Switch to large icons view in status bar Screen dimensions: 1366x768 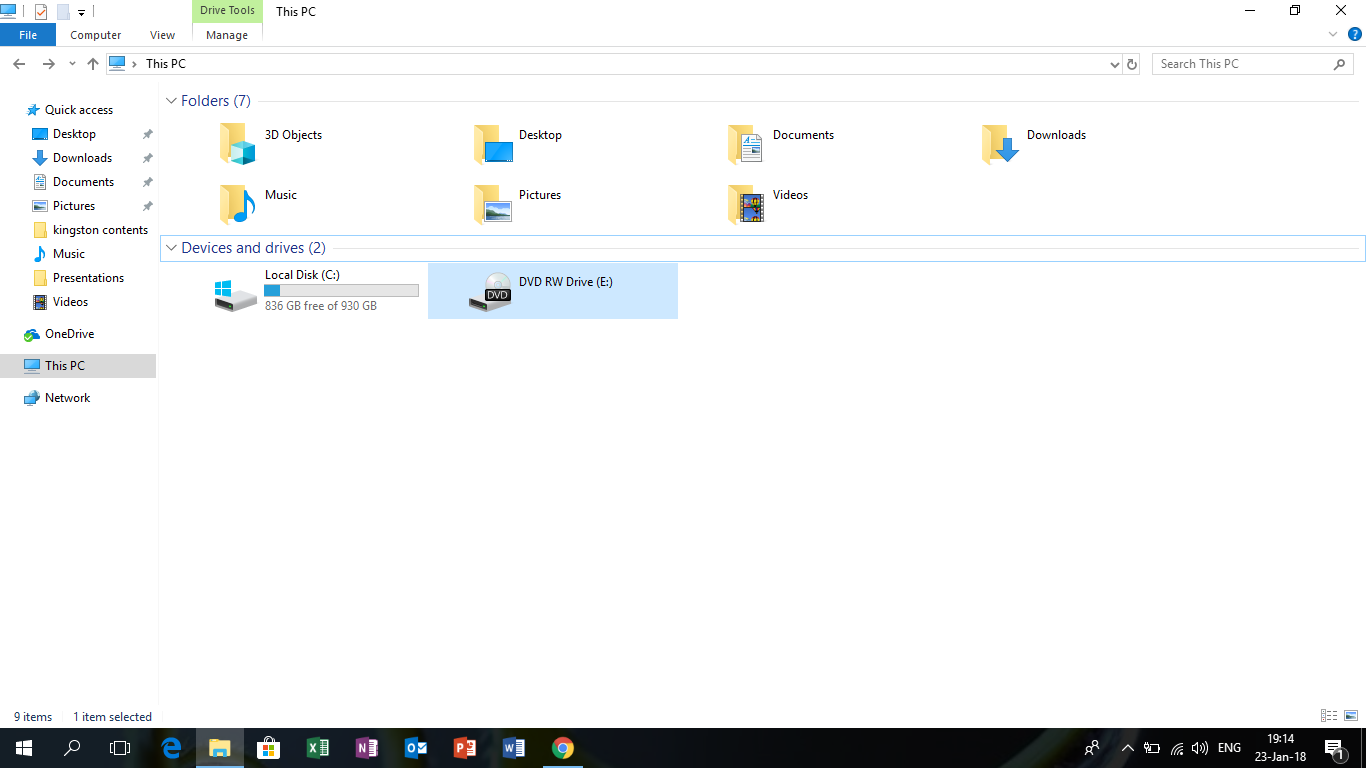pos(1351,716)
